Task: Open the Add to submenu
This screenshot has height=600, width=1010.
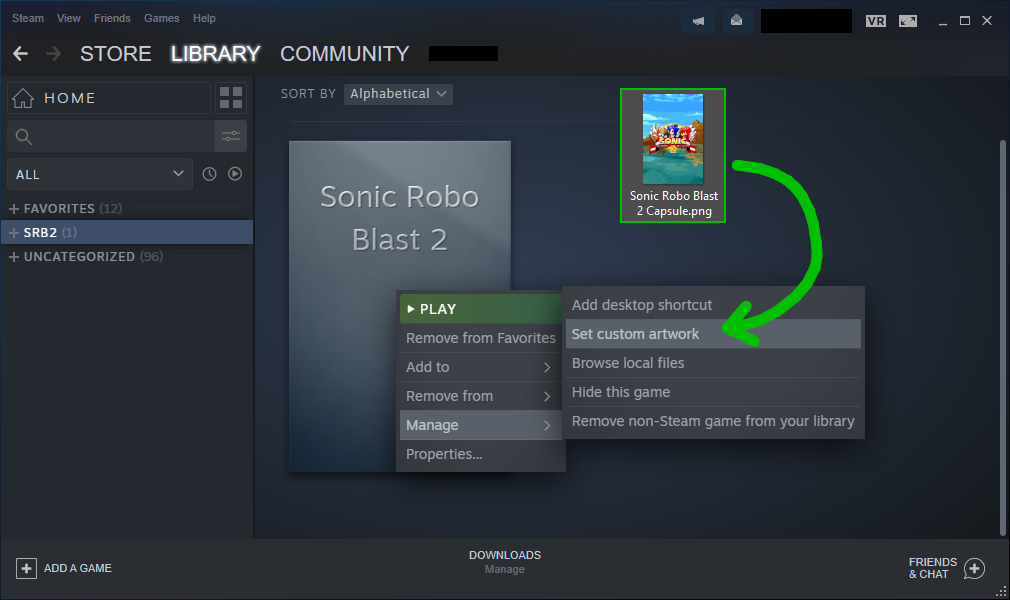Action: tap(481, 367)
